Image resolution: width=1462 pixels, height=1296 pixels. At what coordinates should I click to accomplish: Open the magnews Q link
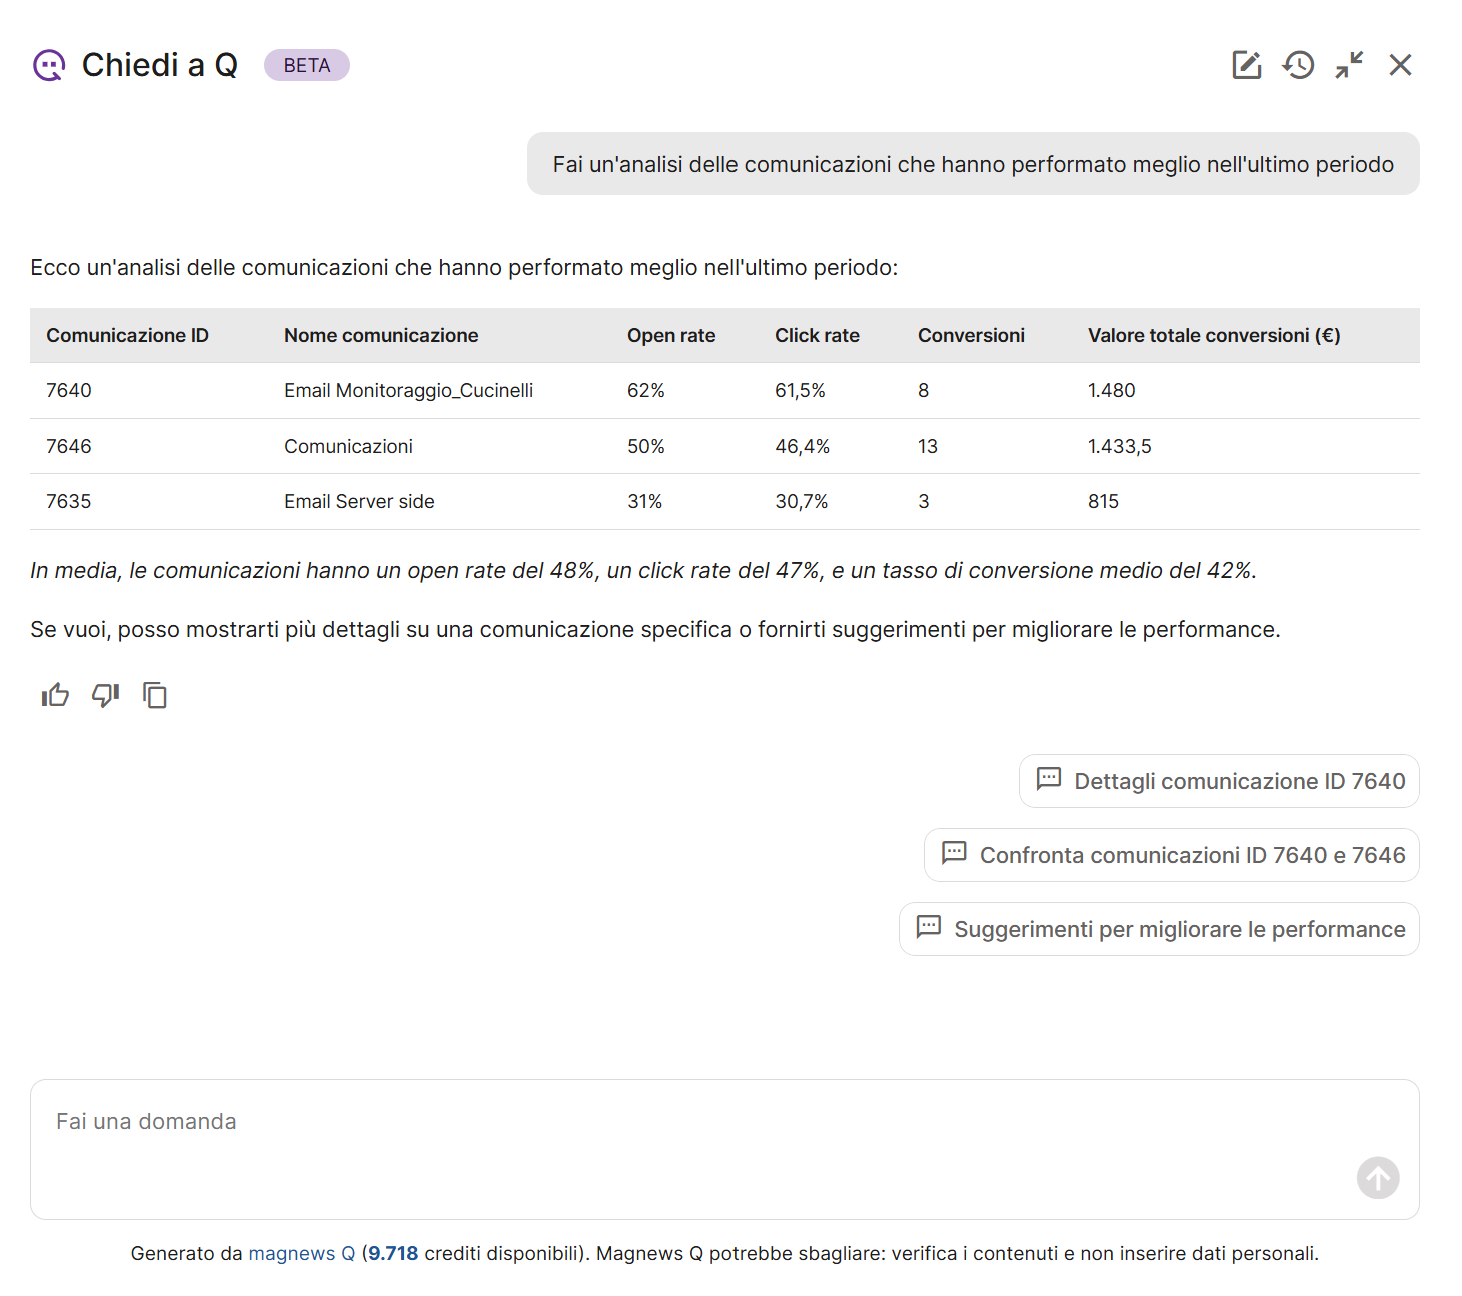pyautogui.click(x=301, y=1253)
